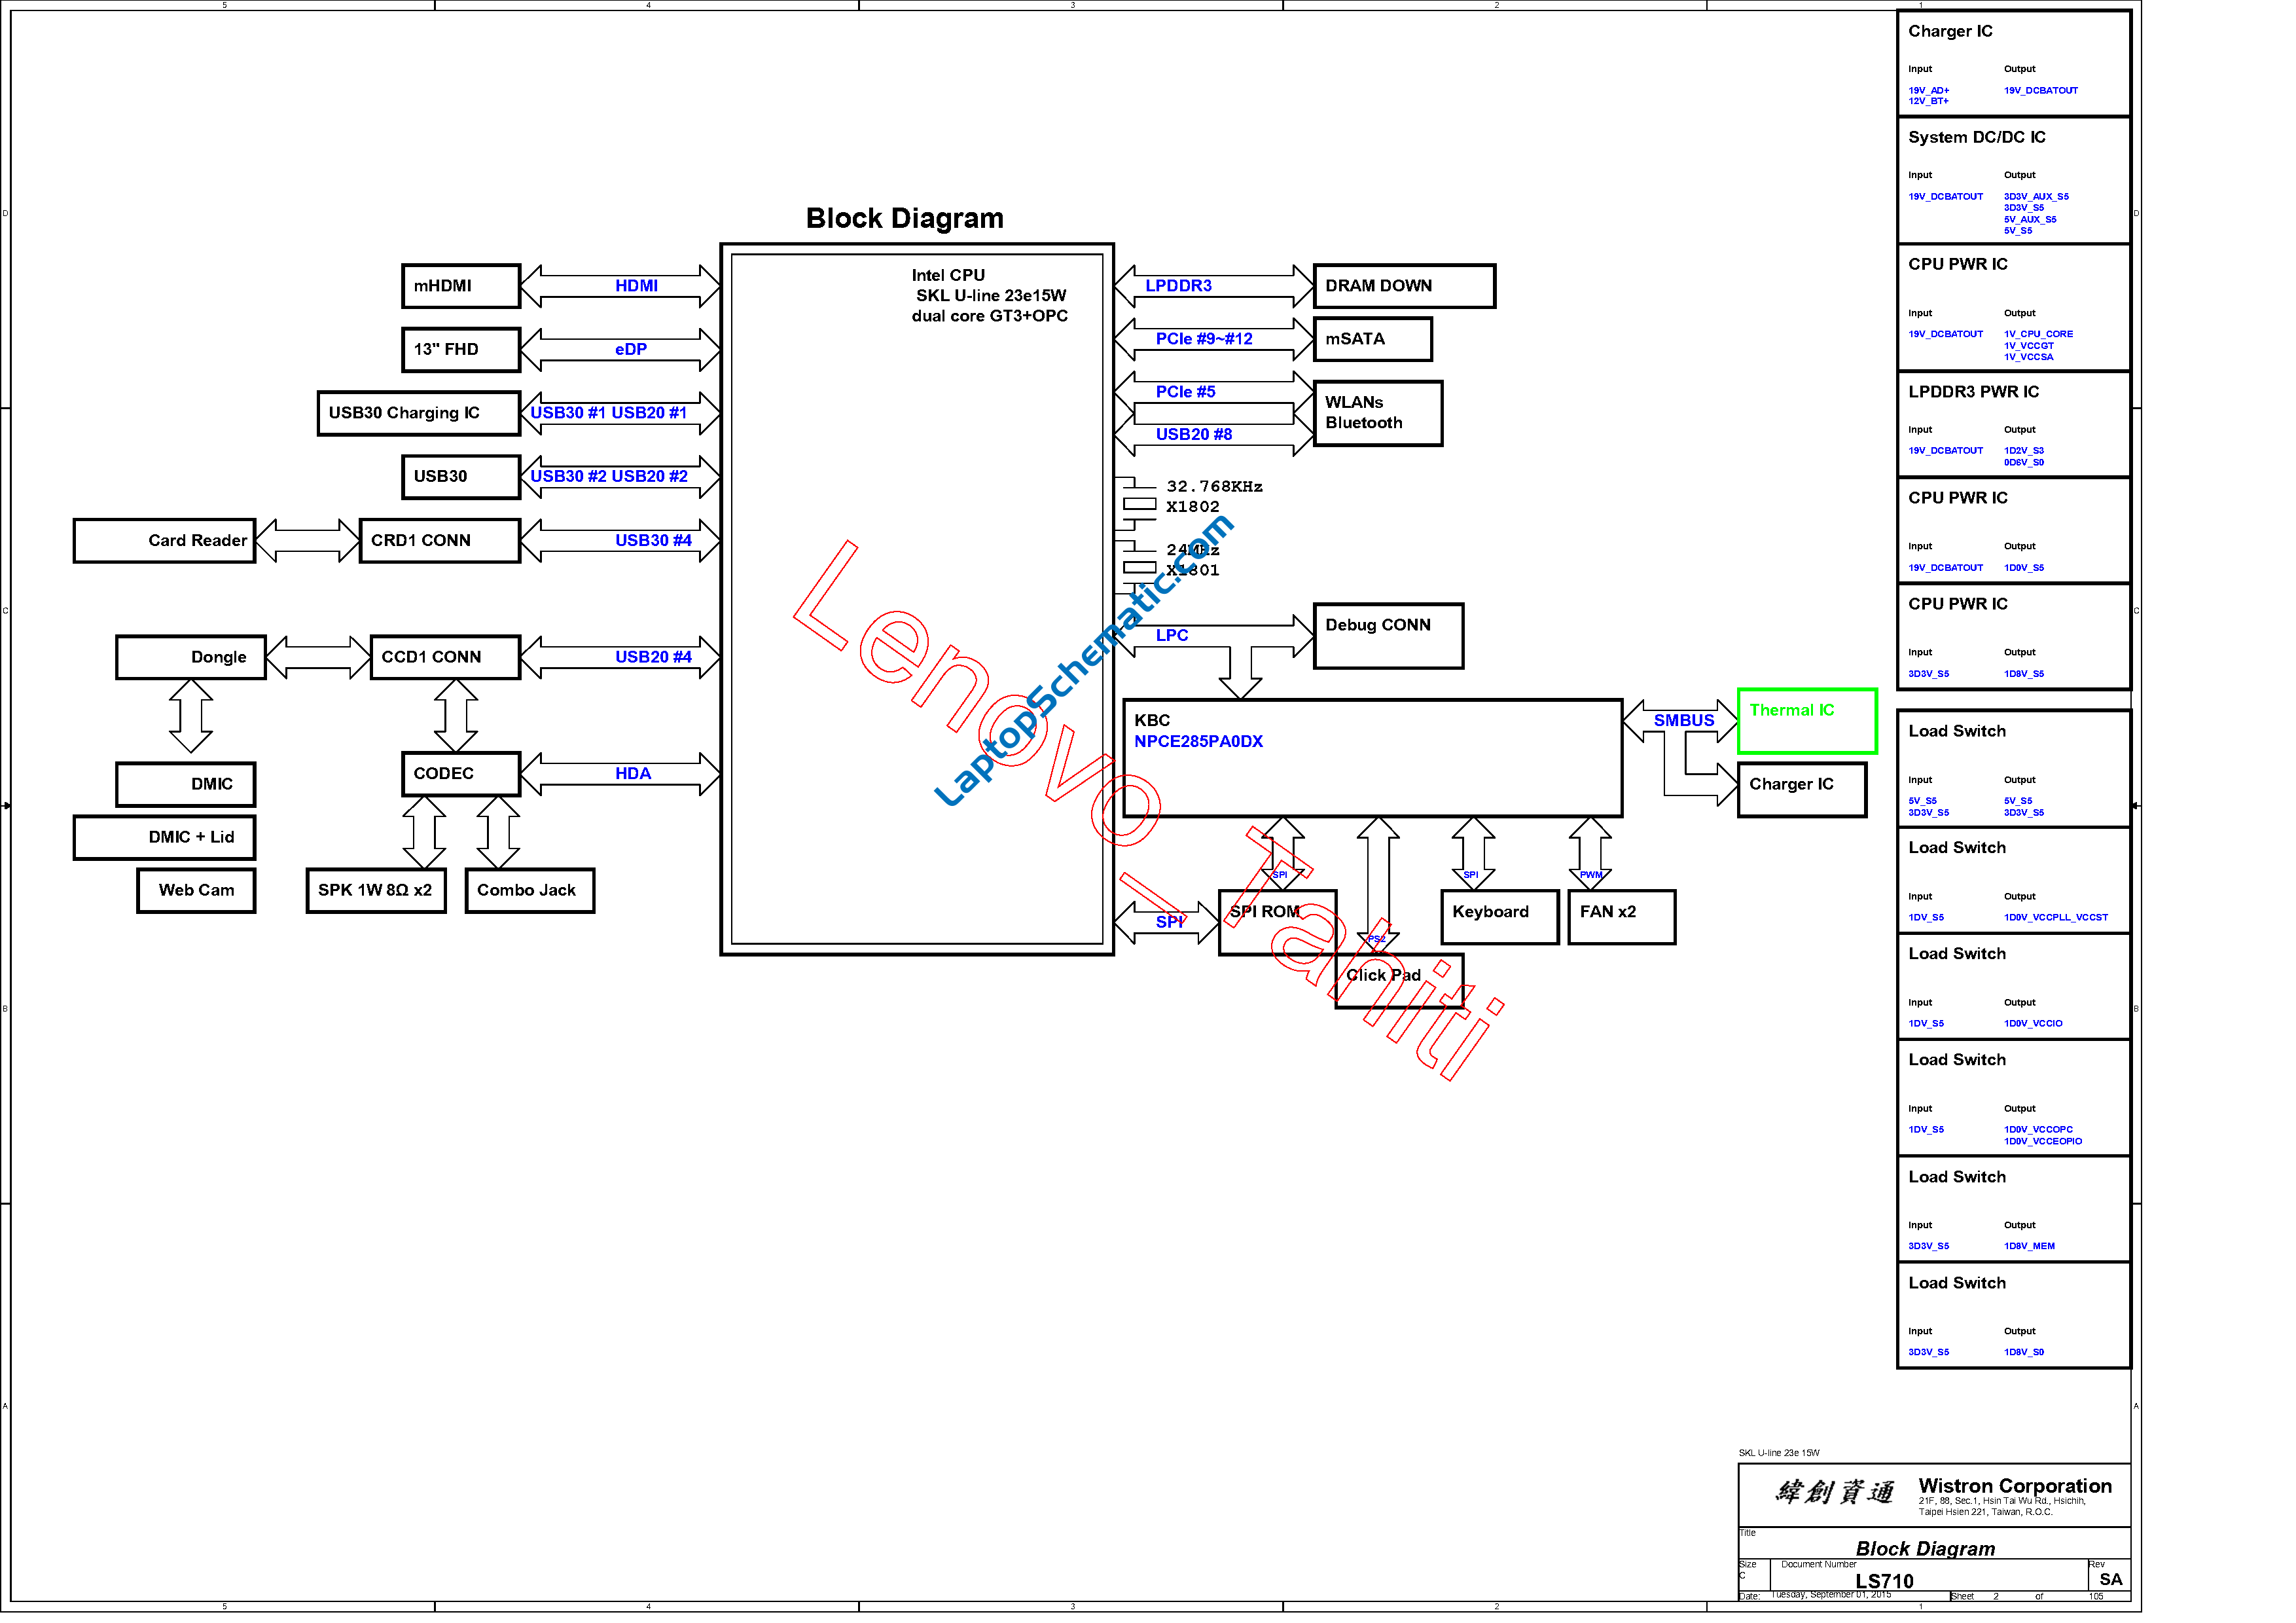Image resolution: width=2296 pixels, height=1623 pixels.
Task: Click the 'Charger IC' block beside the KBC
Action: click(1802, 790)
